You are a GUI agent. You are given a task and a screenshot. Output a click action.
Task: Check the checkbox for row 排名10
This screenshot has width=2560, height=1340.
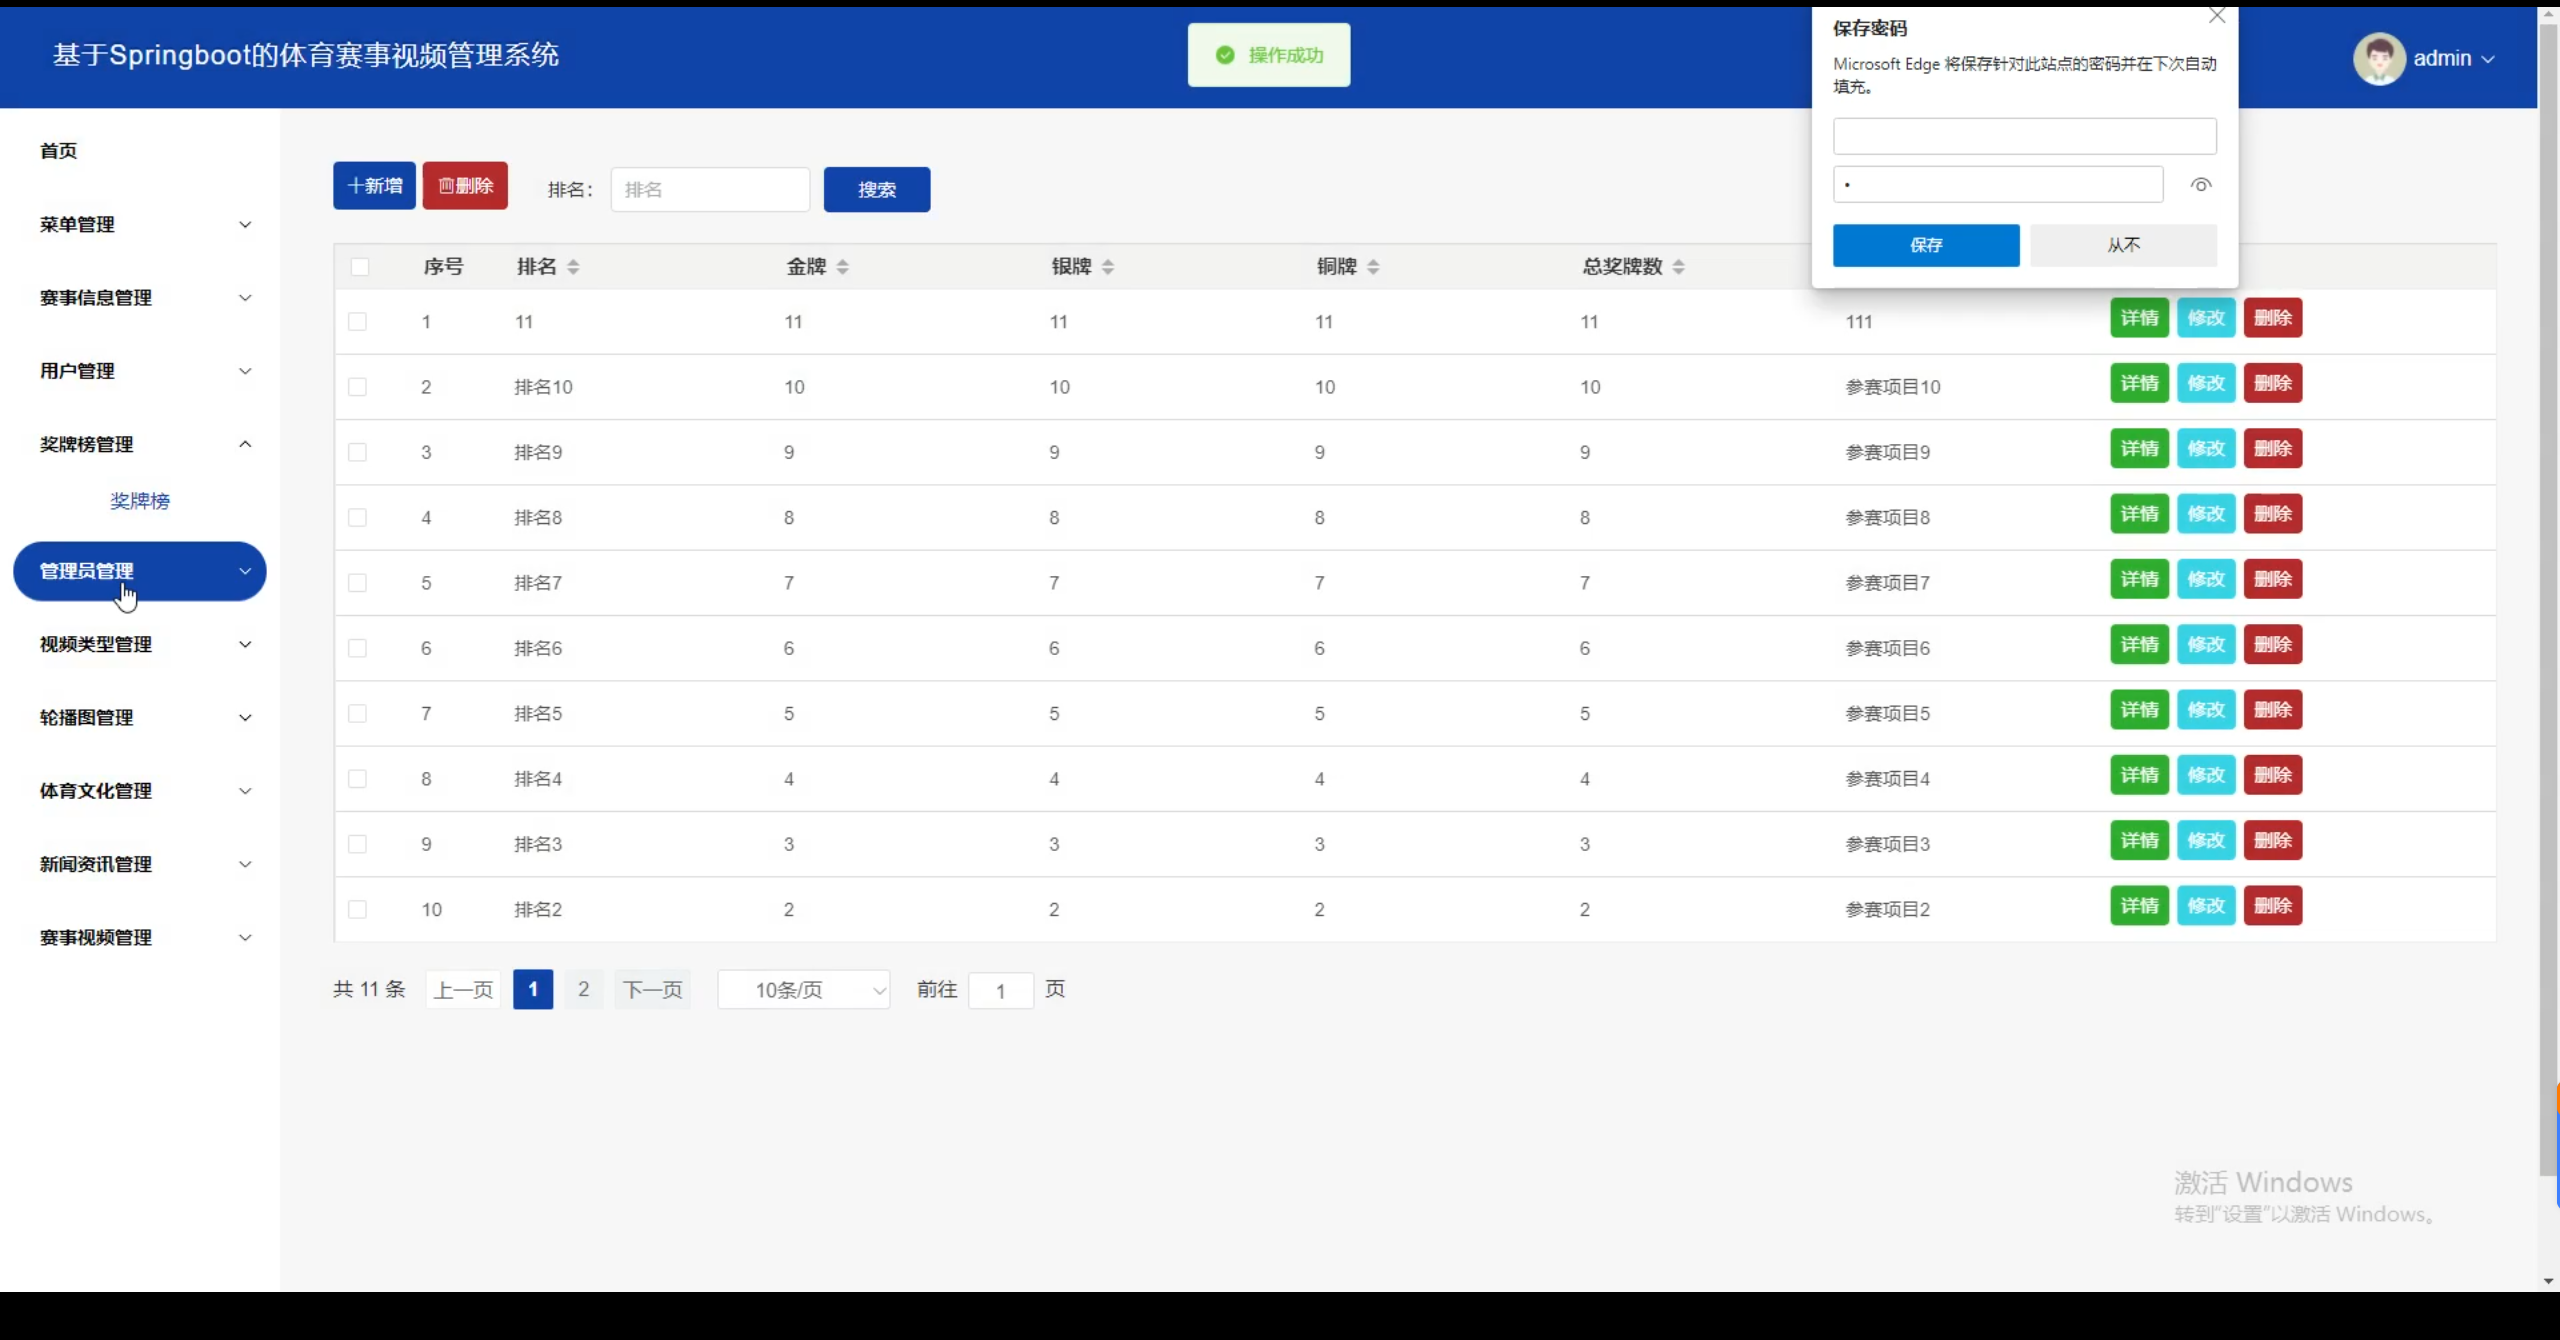(x=357, y=387)
